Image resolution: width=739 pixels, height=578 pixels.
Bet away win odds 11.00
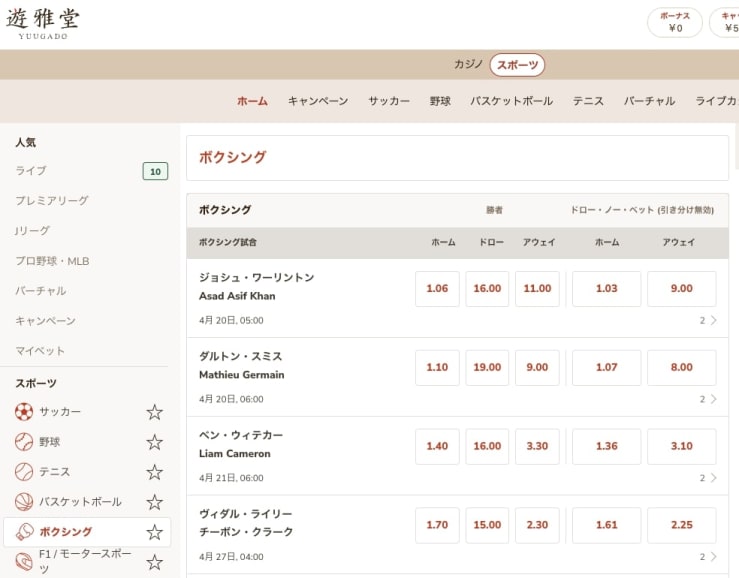coord(537,289)
